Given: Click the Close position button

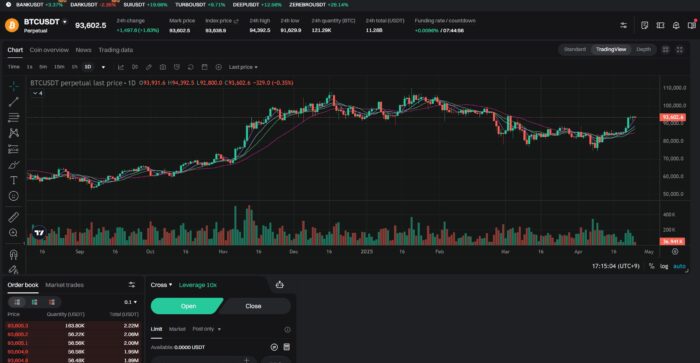Looking at the screenshot, I should click(253, 306).
